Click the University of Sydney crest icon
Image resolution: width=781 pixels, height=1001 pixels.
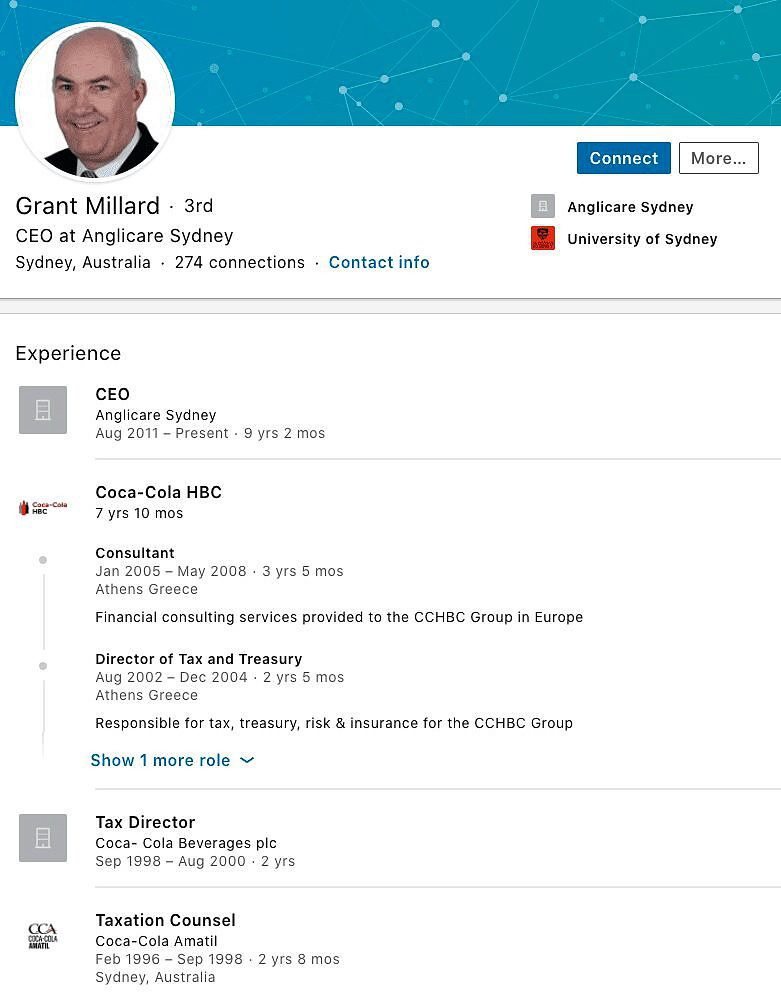coord(542,239)
